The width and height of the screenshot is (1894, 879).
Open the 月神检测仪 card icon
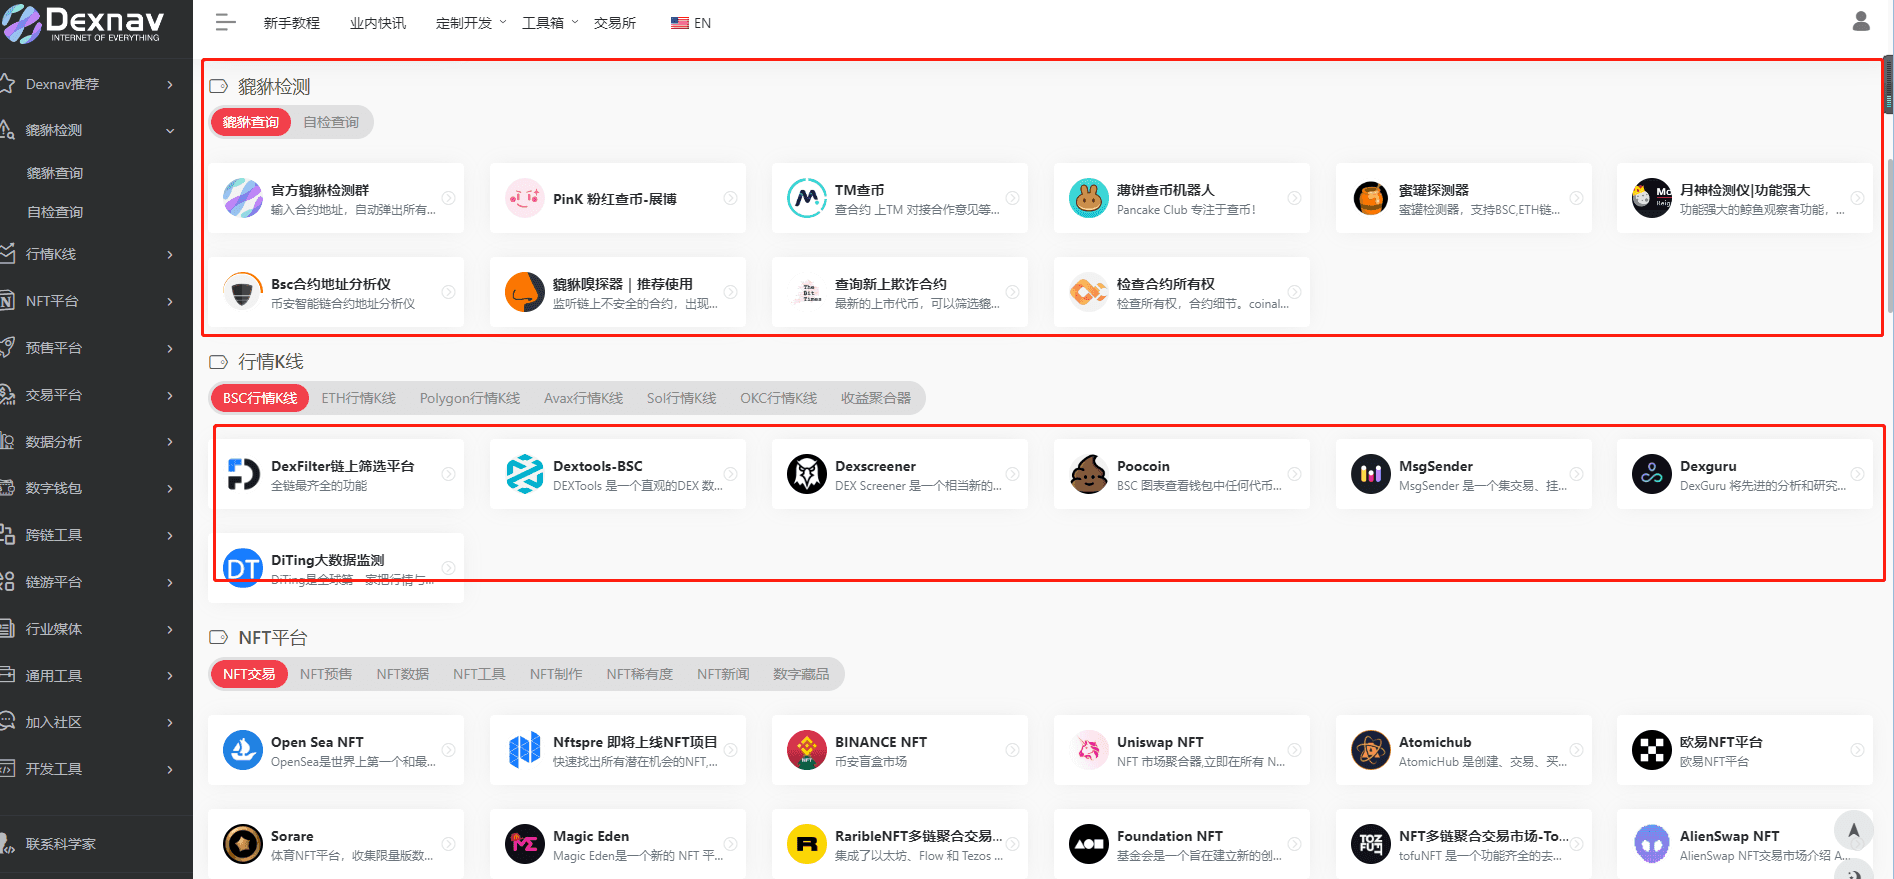[x=1652, y=198]
